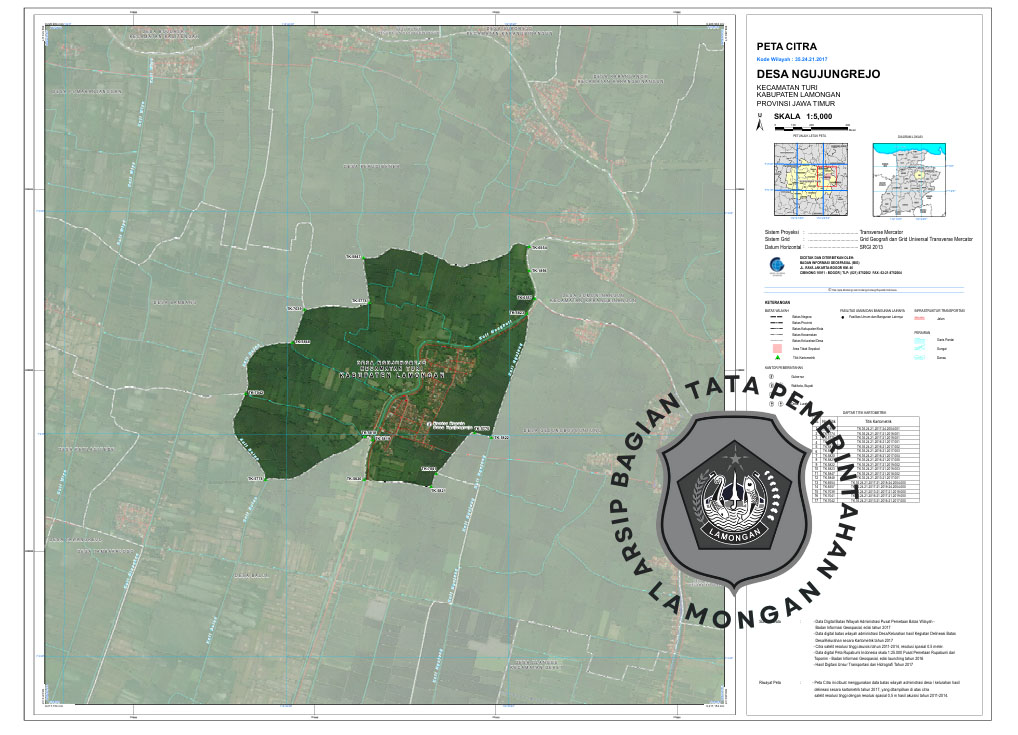This screenshot has width=1018, height=735.
Task: Click the Garis Pantai legend symbol
Action: tap(919, 339)
